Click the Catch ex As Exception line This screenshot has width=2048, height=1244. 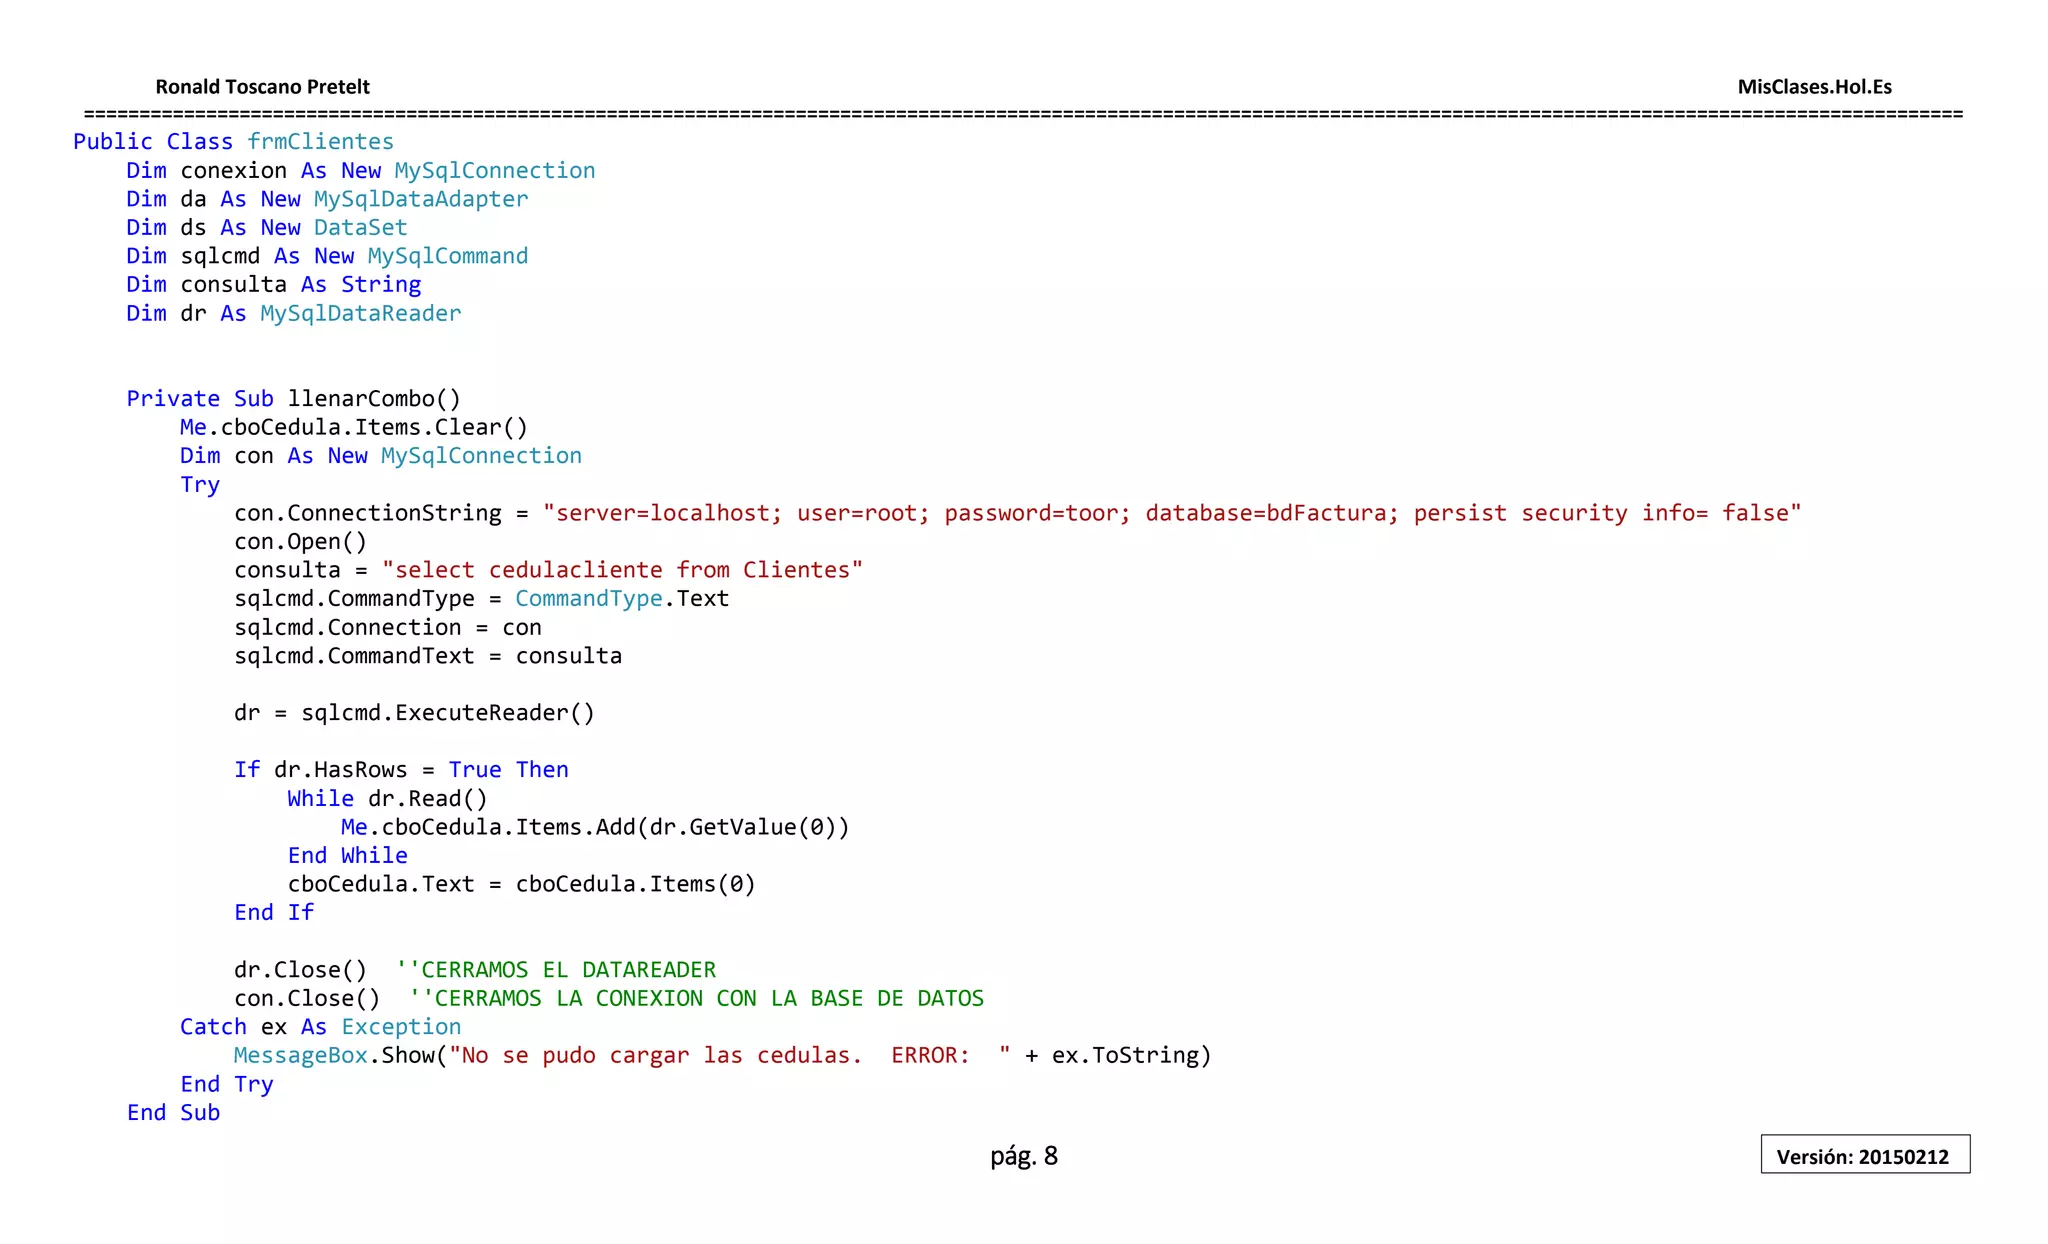pos(320,1027)
